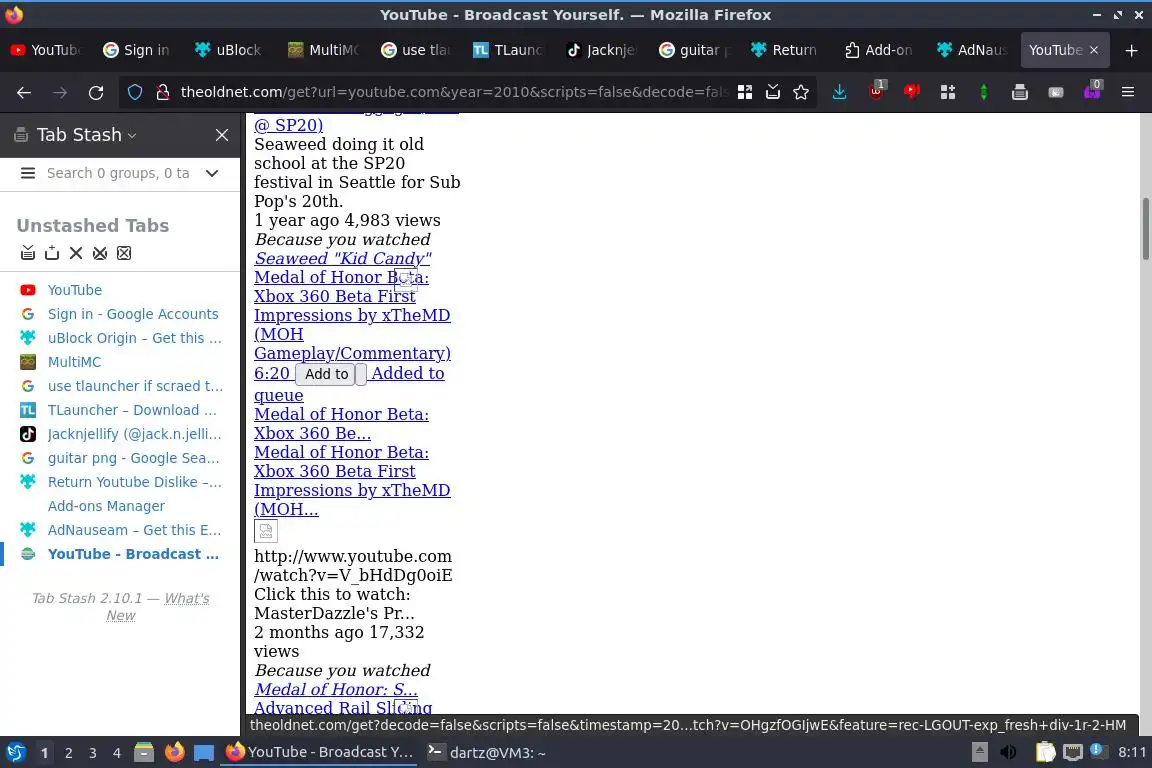Screen dimensions: 1152x768
Task: Click the connection lock icon in the address bar
Action: pyautogui.click(x=162, y=92)
